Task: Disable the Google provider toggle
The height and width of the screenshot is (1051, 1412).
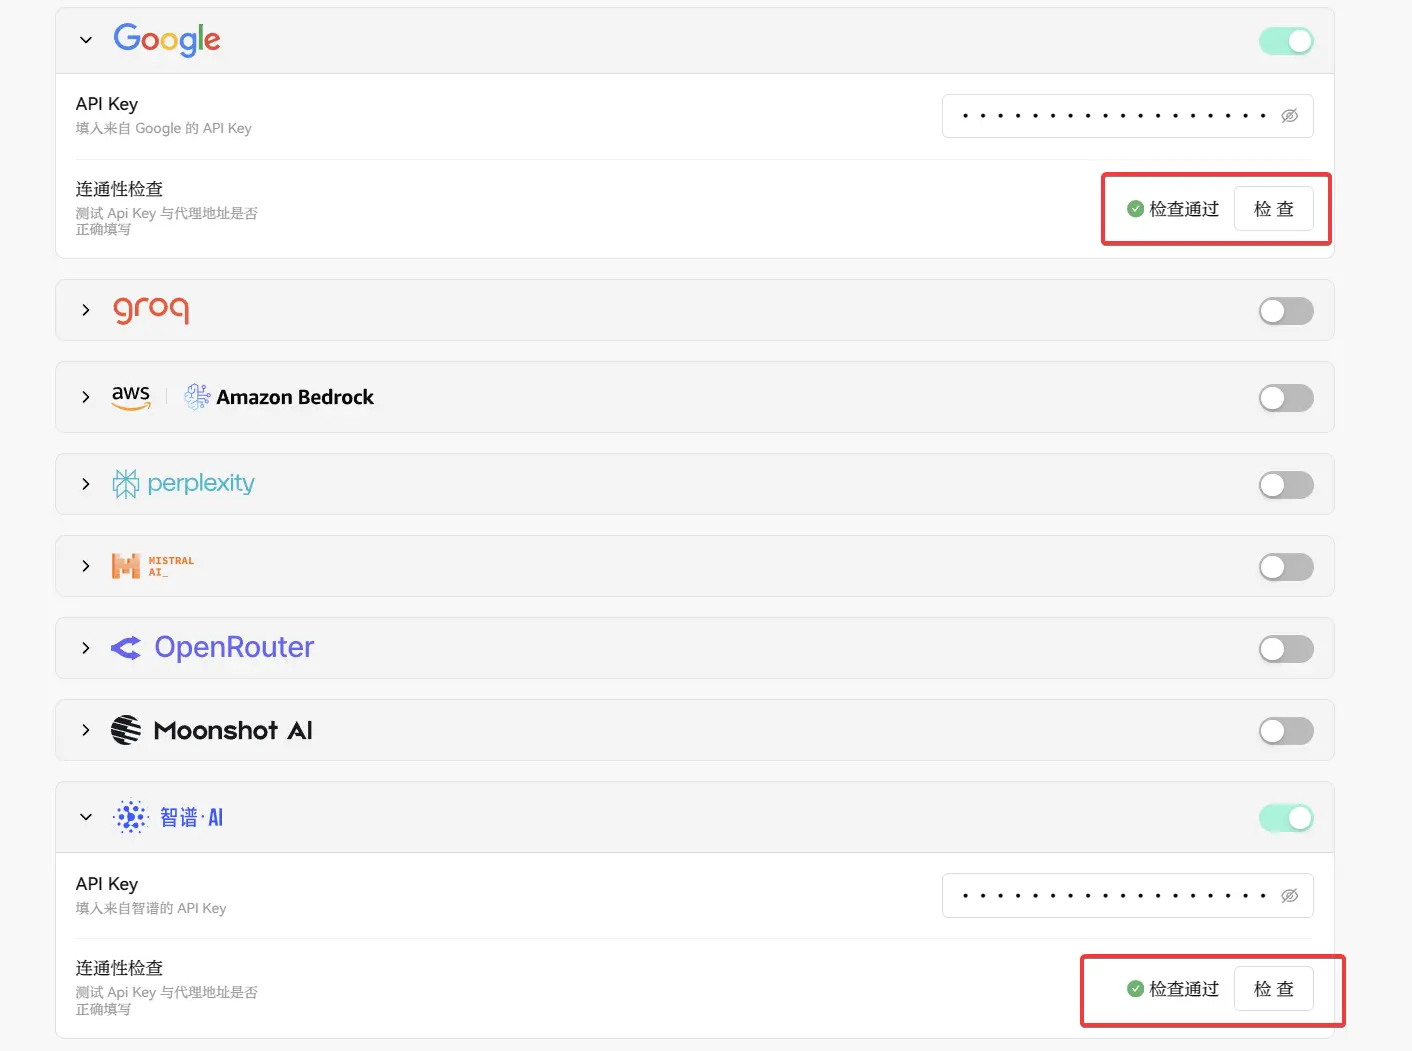Action: 1285,41
